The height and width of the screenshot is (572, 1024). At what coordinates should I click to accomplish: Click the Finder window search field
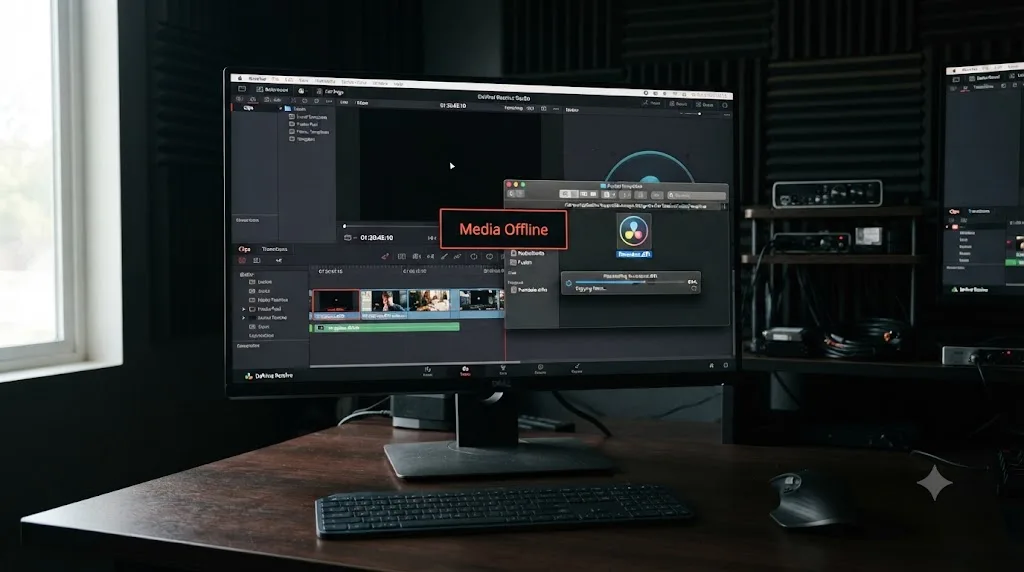[x=696, y=195]
